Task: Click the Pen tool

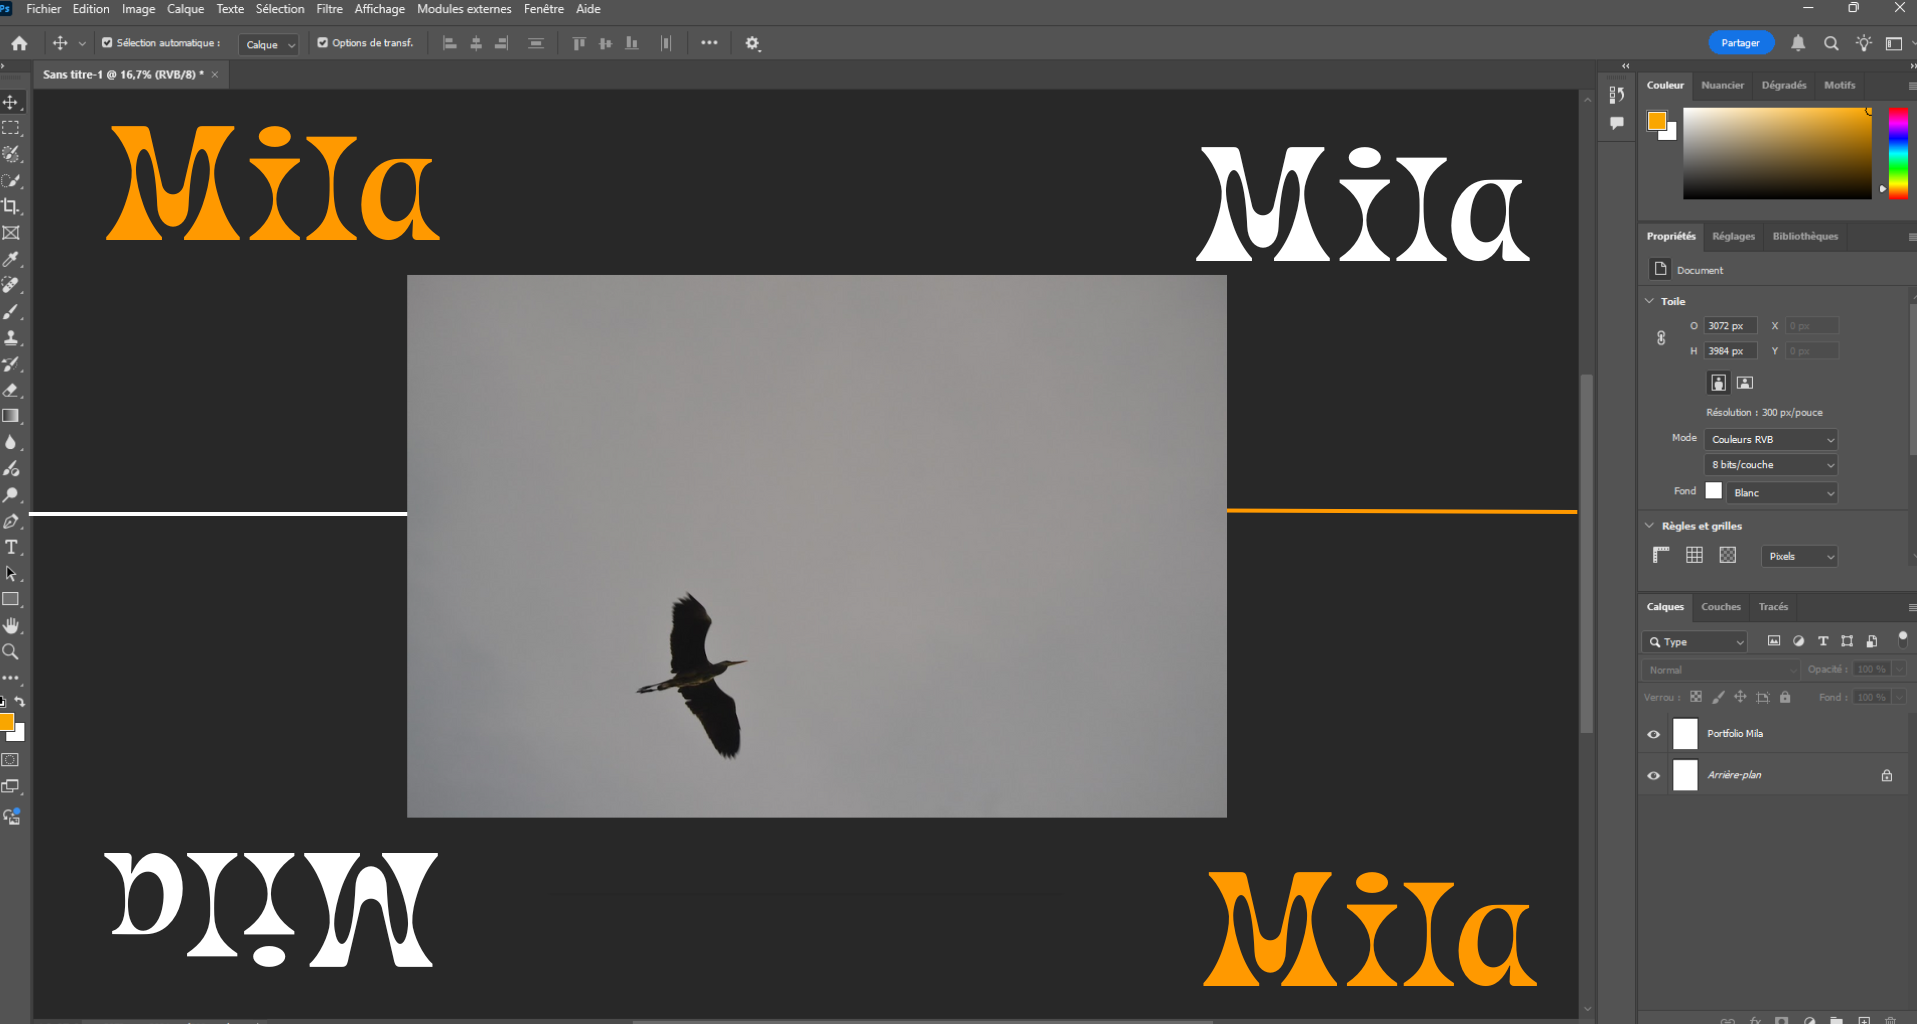Action: [x=11, y=521]
